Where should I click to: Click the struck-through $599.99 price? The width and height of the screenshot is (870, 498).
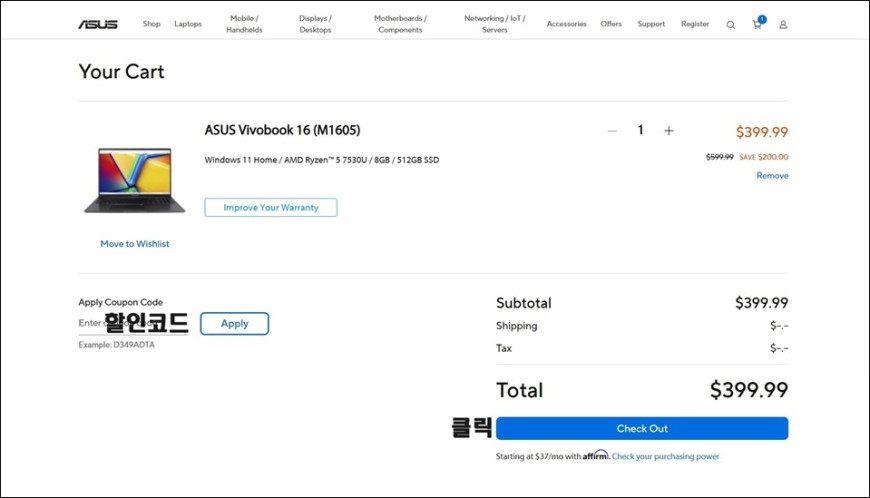click(720, 157)
